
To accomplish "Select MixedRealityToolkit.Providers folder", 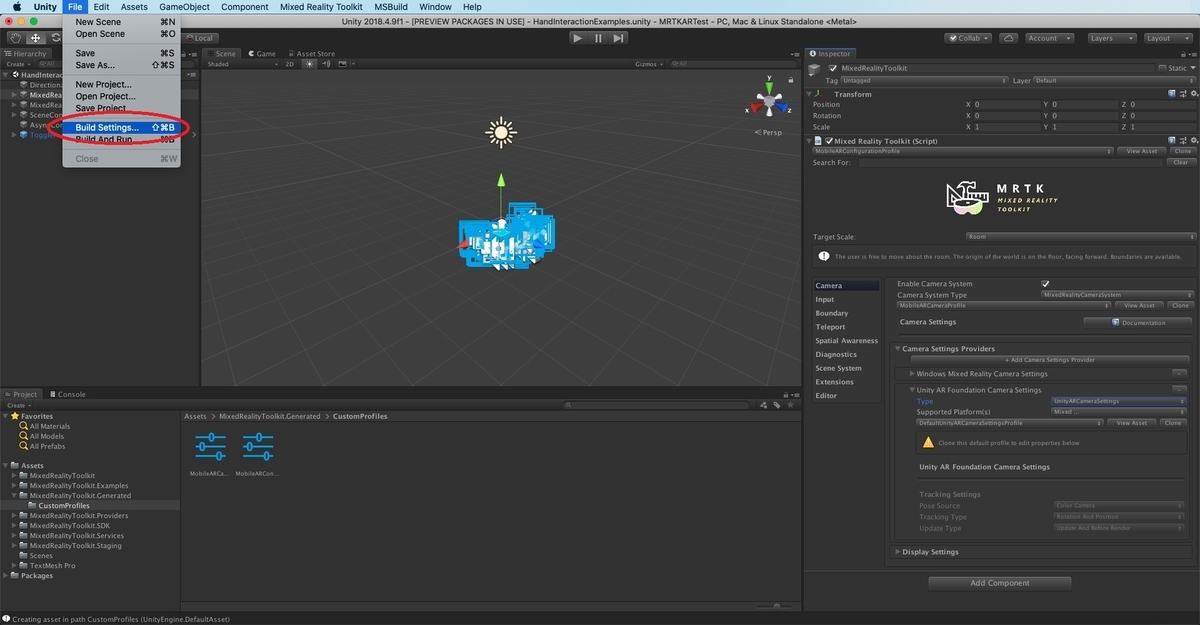I will tap(78, 516).
